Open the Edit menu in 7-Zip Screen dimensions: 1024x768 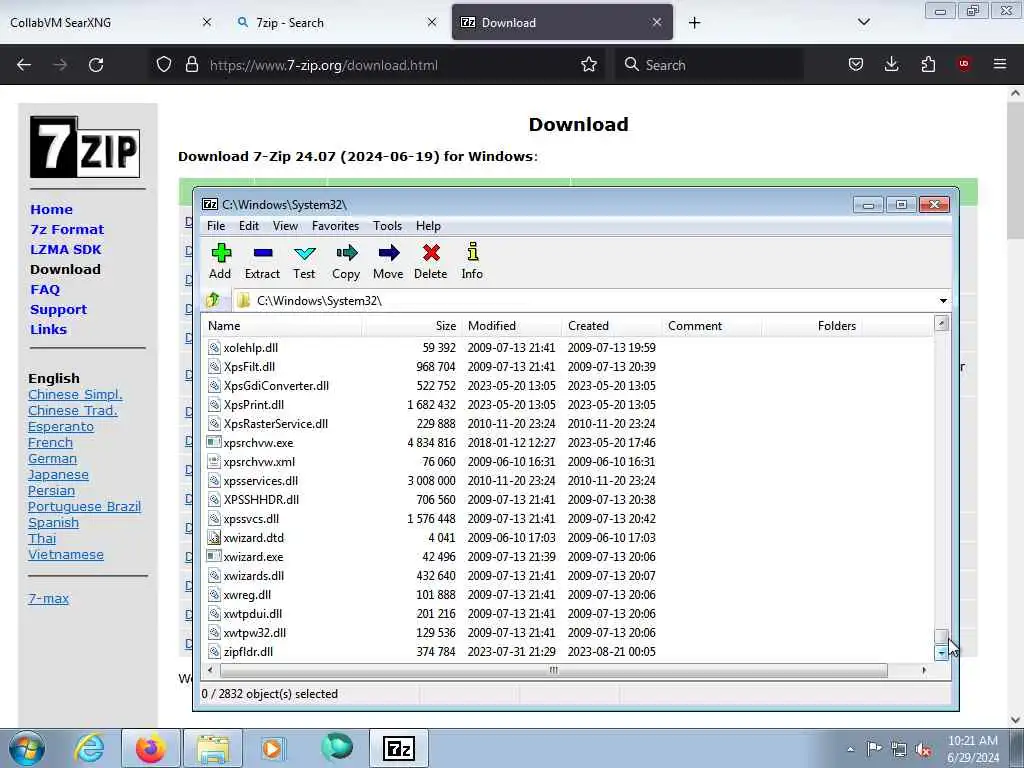coord(249,226)
